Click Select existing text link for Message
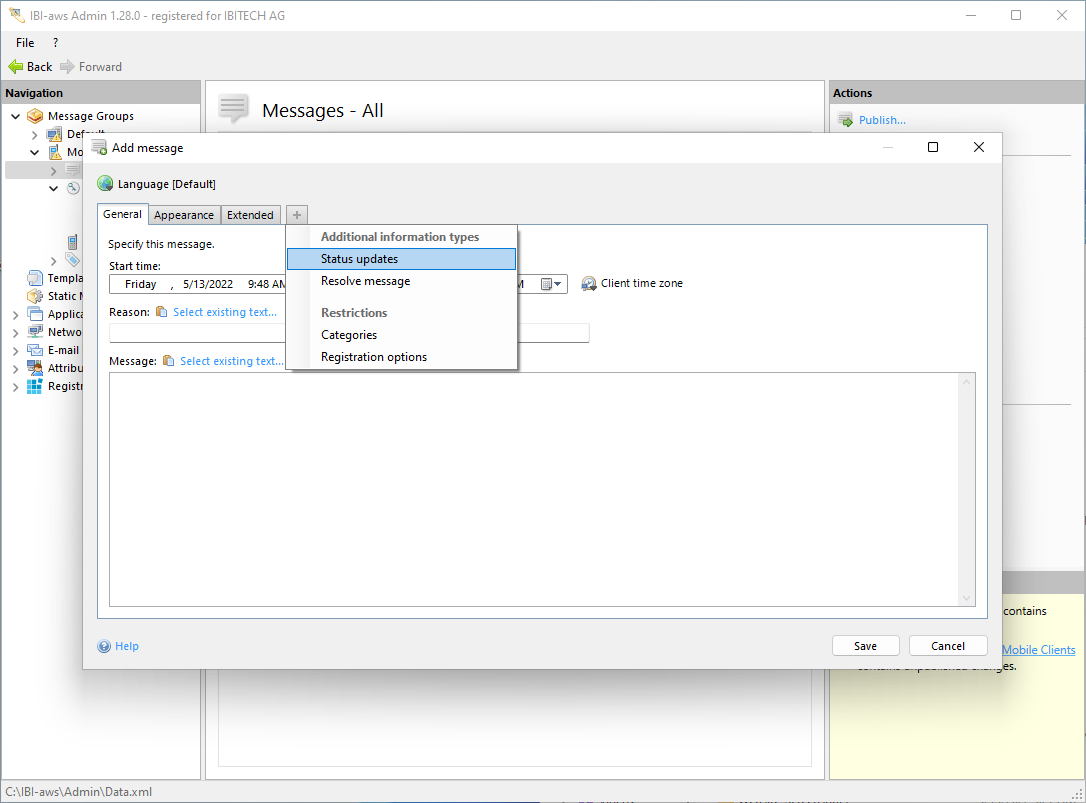Screen dimensions: 1086x803 pos(232,361)
